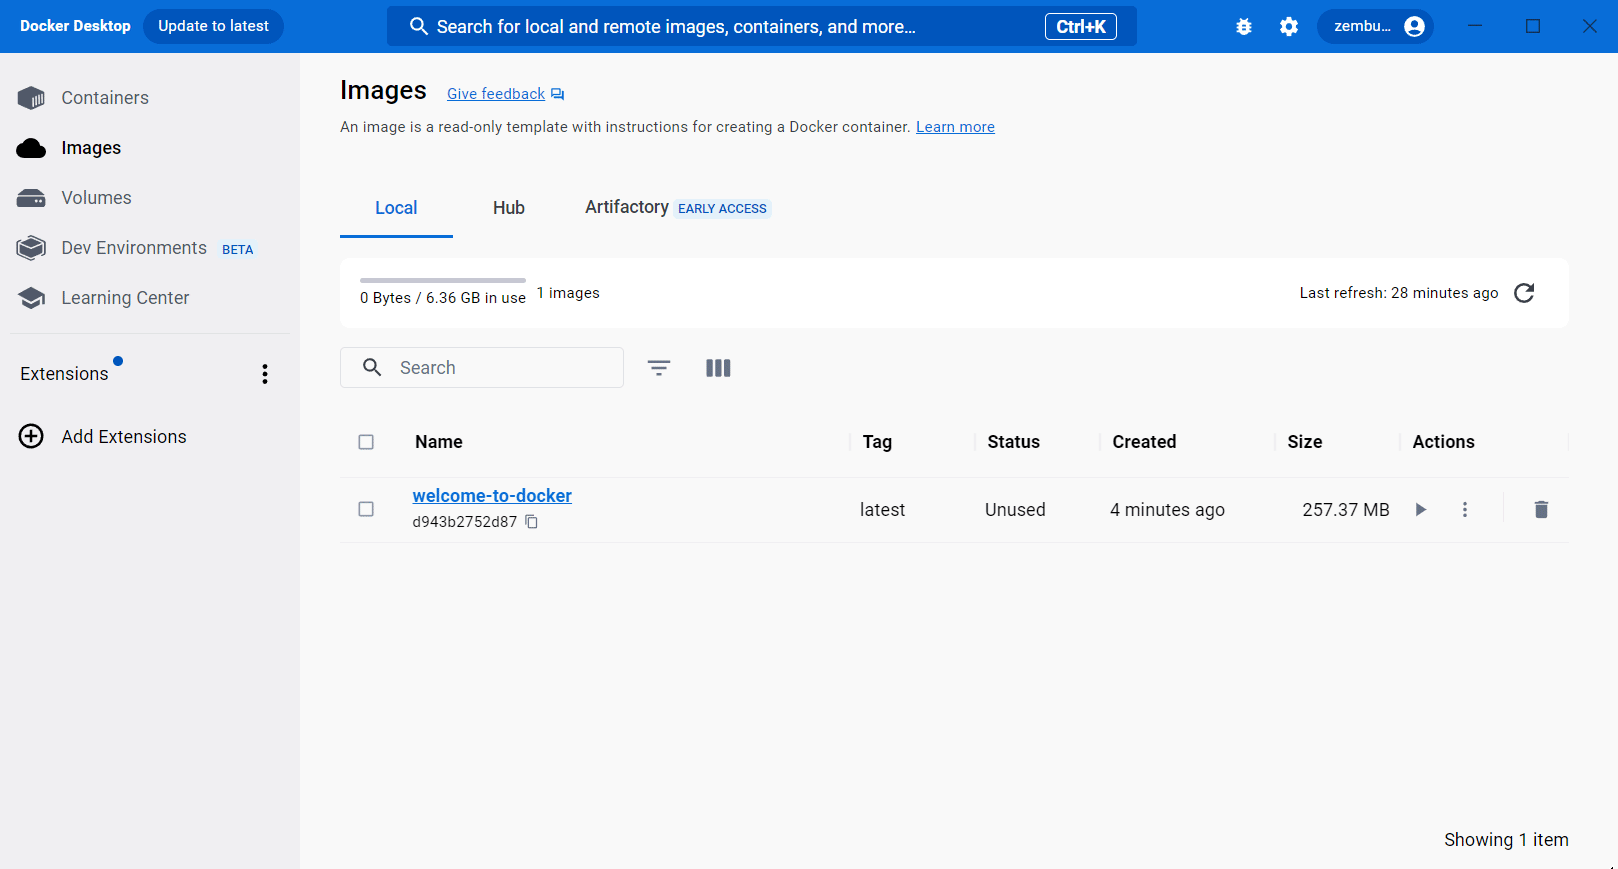Click the 'Showing 1 item' footer text
Viewport: 1618px width, 869px height.
[x=1506, y=840]
